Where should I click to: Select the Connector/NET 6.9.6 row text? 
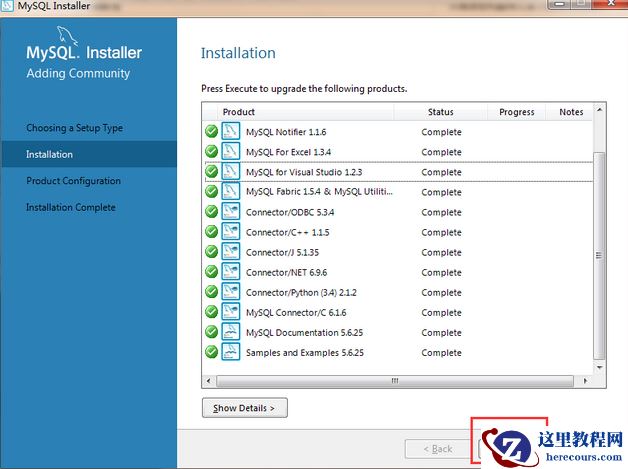(286, 272)
